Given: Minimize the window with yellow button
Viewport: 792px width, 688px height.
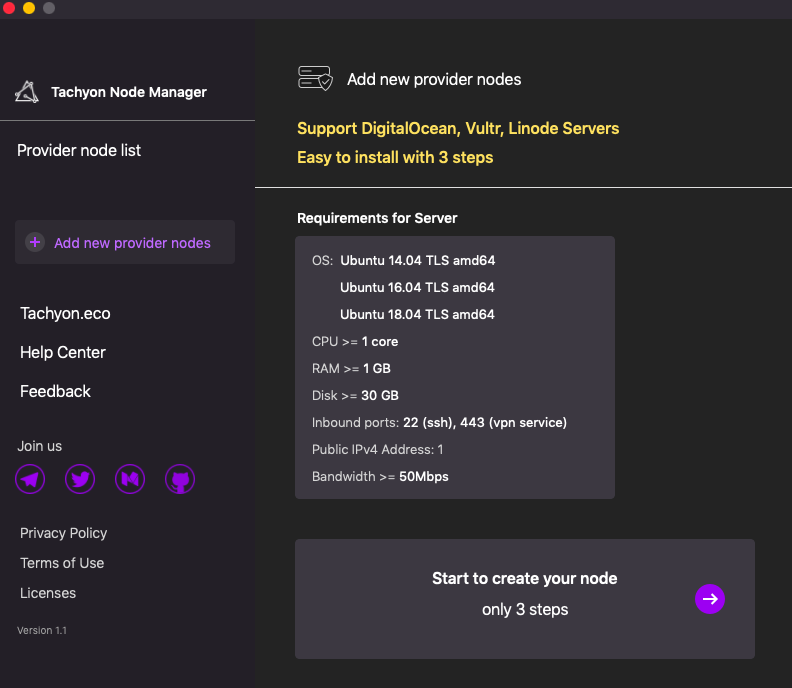Looking at the screenshot, I should click(x=29, y=8).
